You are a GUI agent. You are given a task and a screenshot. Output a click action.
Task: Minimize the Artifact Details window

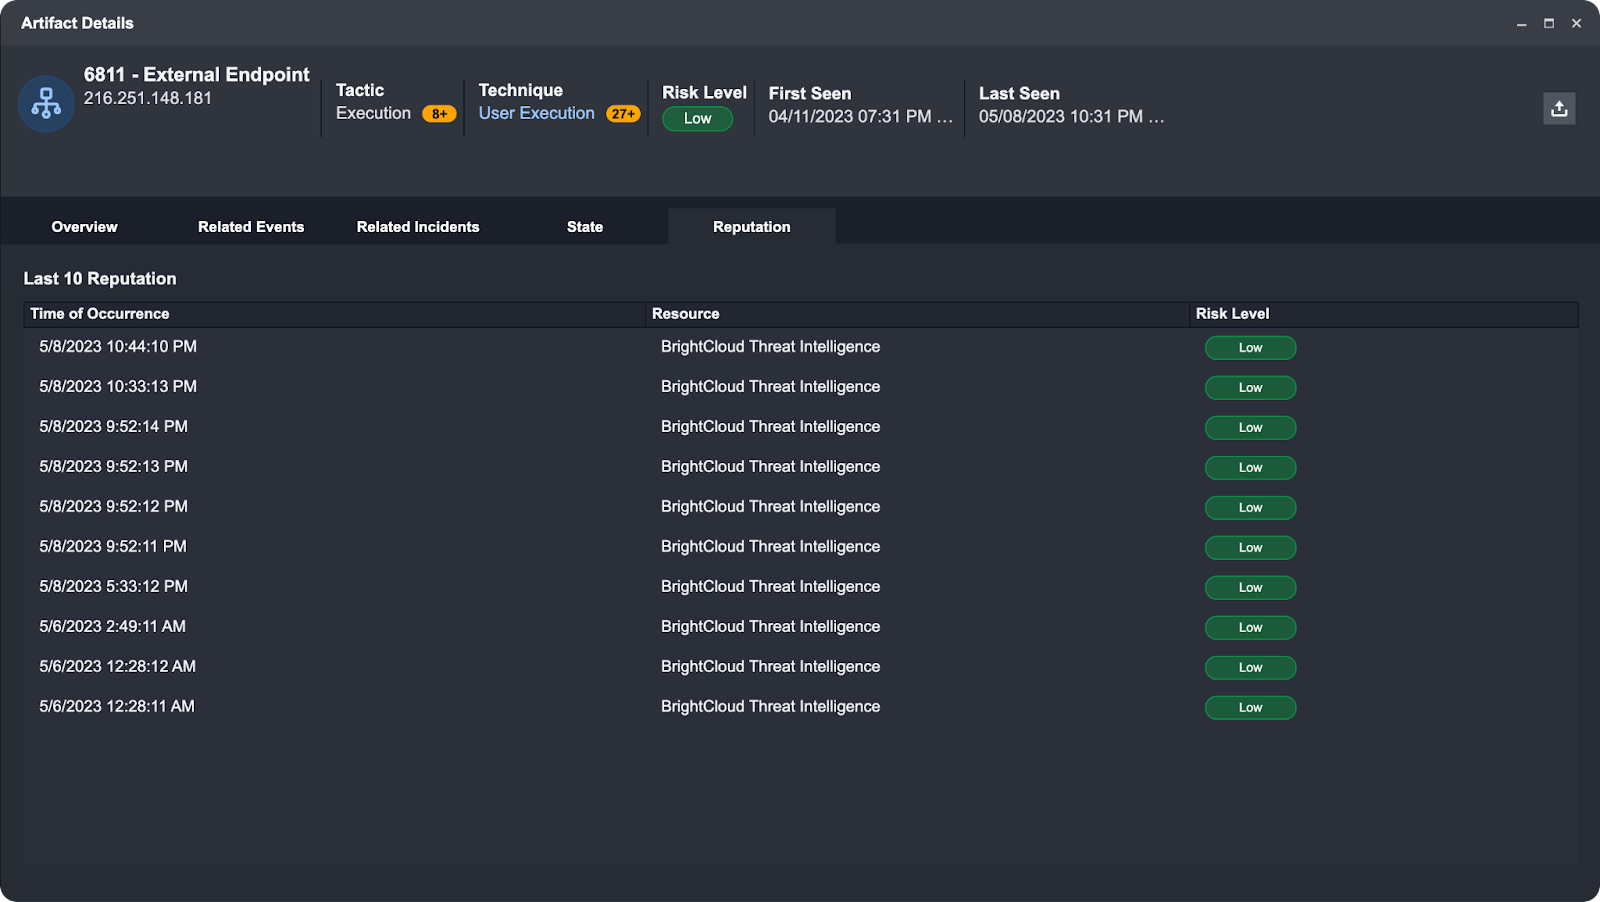point(1521,23)
